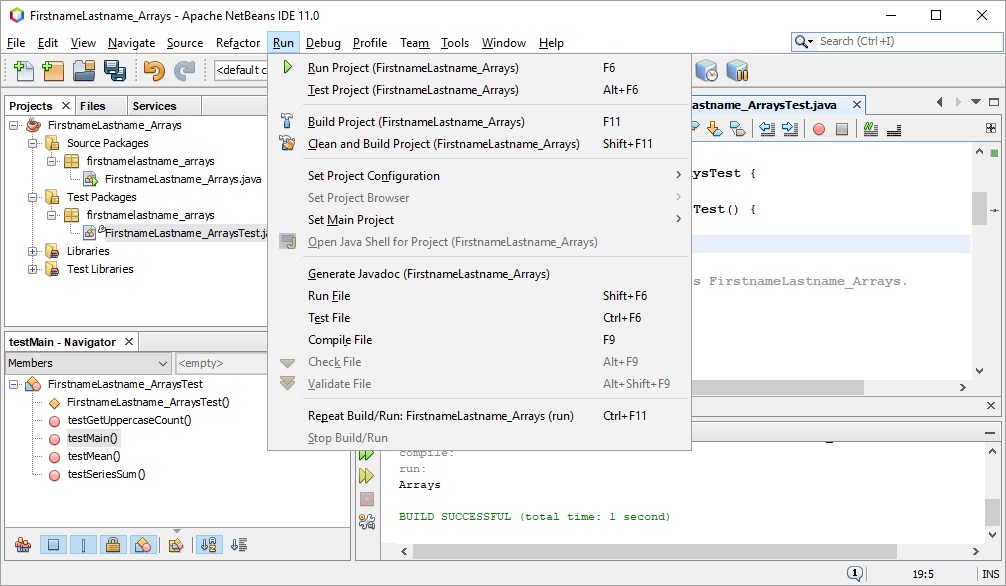Collapse the FirstnameLastname_Arrays project root node
The image size is (1006, 586).
coord(13,125)
